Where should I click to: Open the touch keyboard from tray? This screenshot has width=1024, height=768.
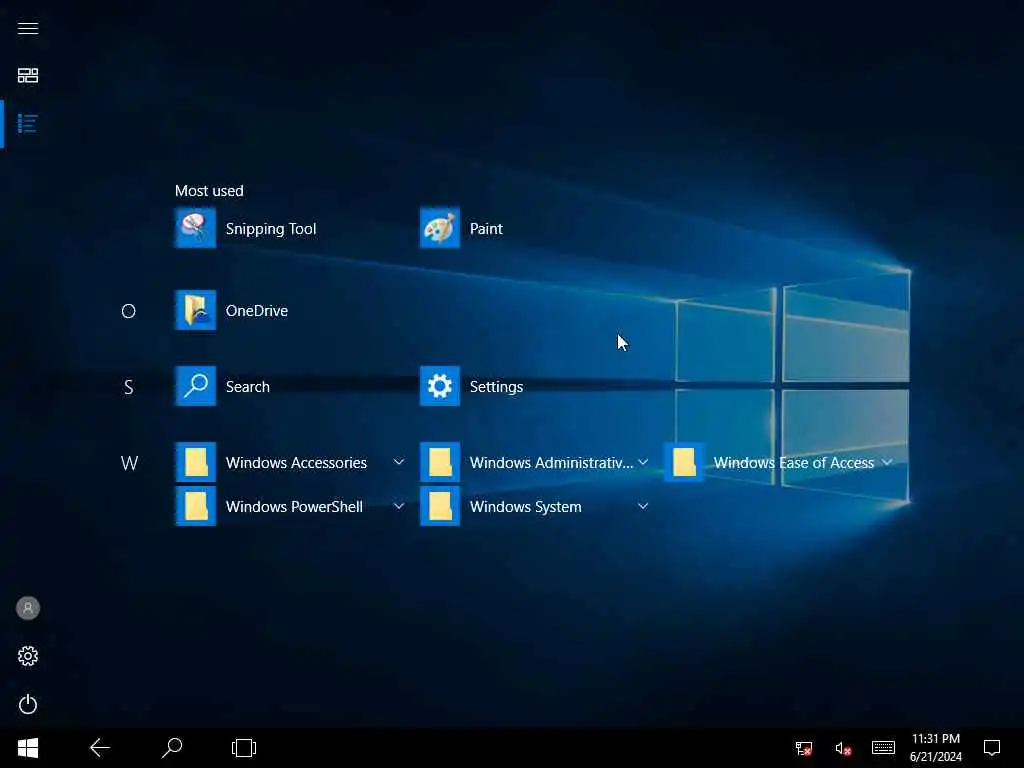(883, 748)
